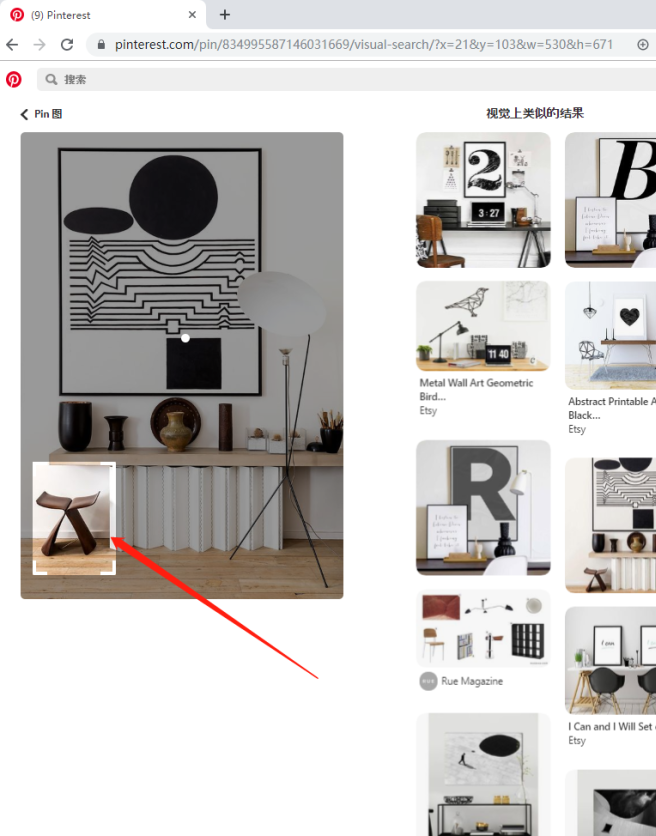This screenshot has height=836, width=656.
Task: Click the Pinterest search input field
Action: (x=346, y=79)
